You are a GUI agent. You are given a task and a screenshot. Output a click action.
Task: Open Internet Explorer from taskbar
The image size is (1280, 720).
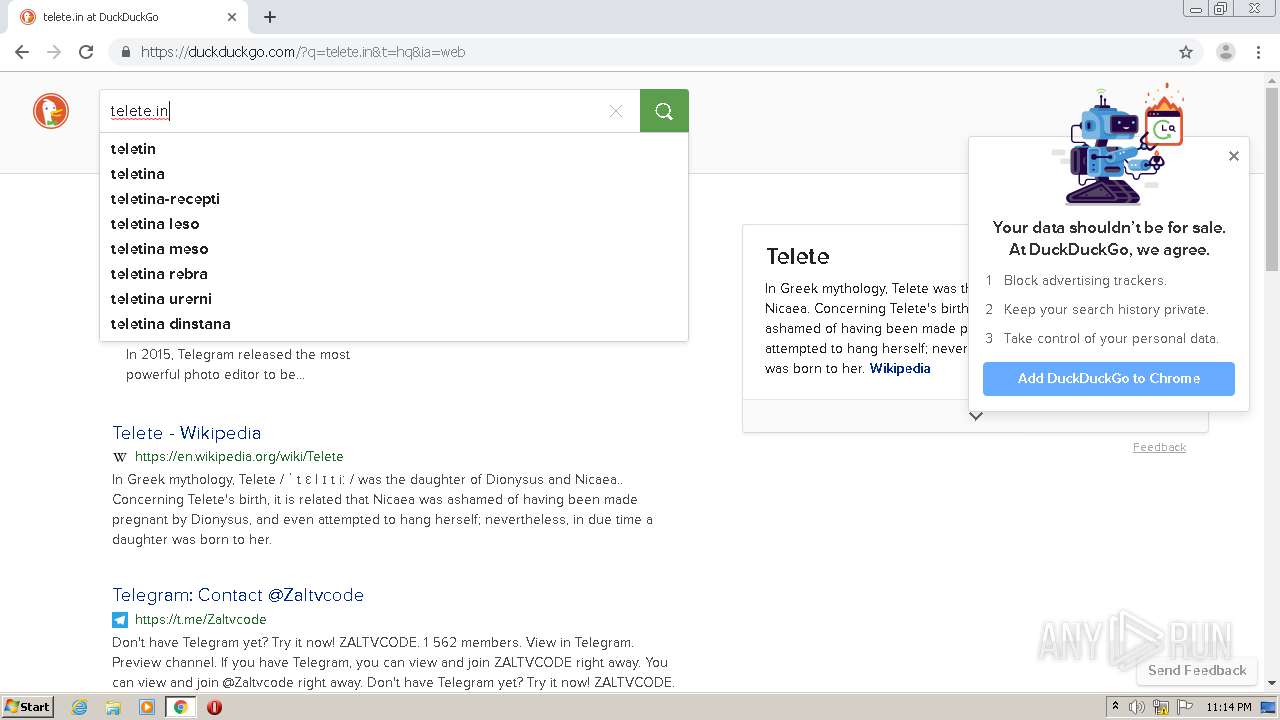tap(80, 707)
